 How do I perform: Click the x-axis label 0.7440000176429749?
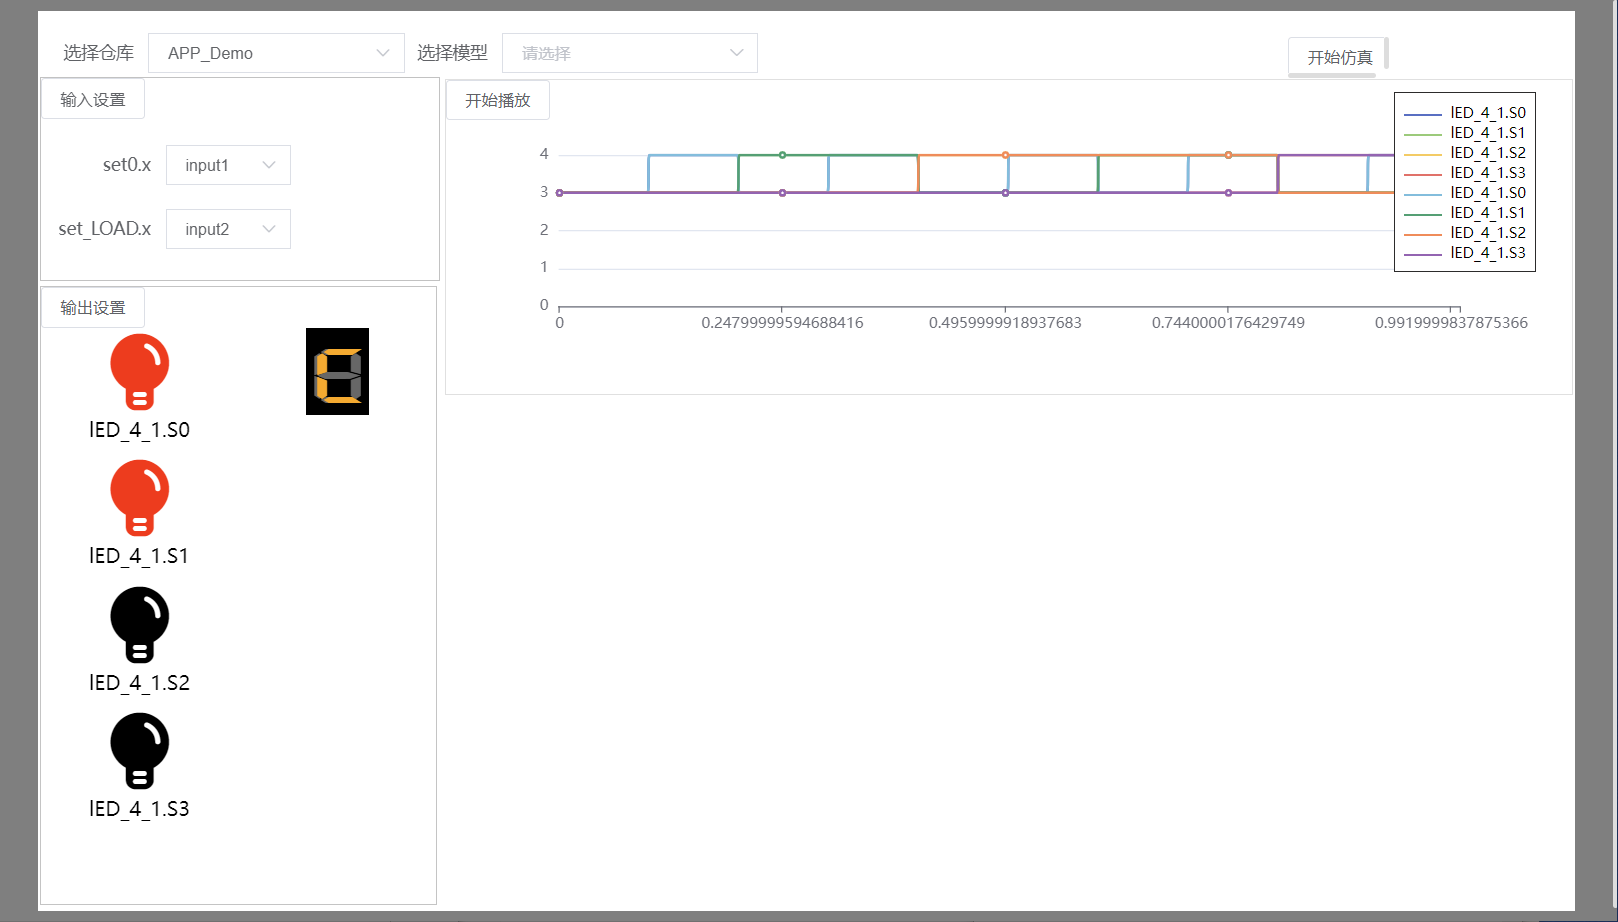pos(1228,323)
